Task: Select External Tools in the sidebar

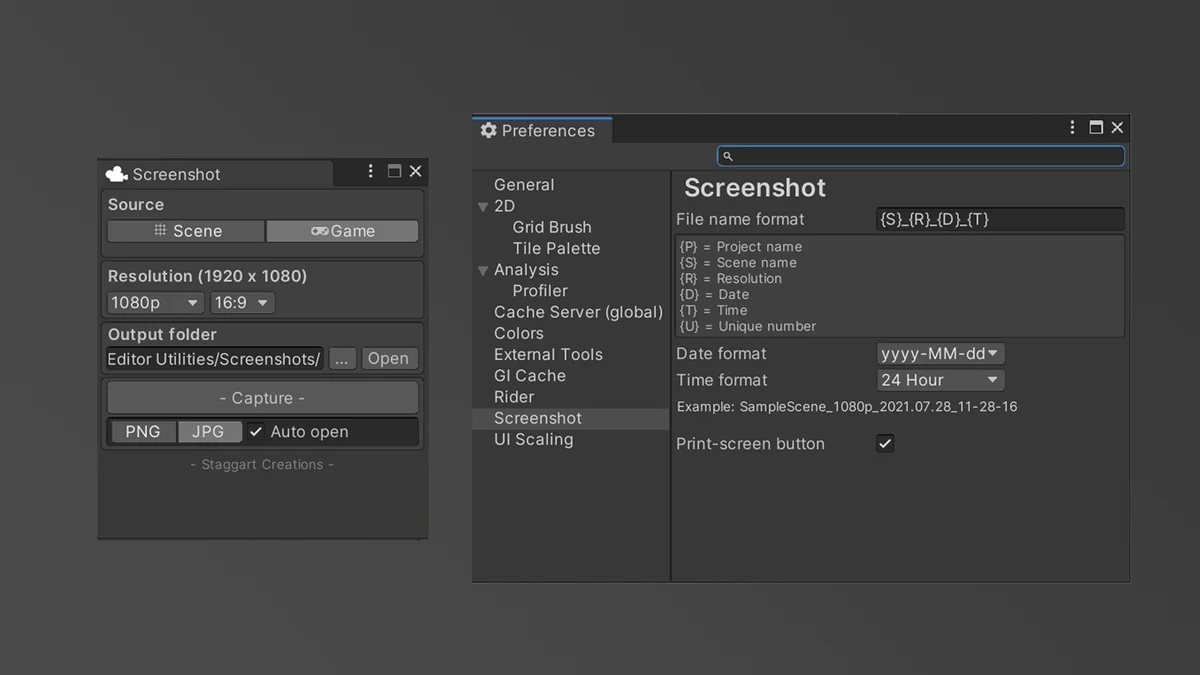Action: click(x=548, y=354)
